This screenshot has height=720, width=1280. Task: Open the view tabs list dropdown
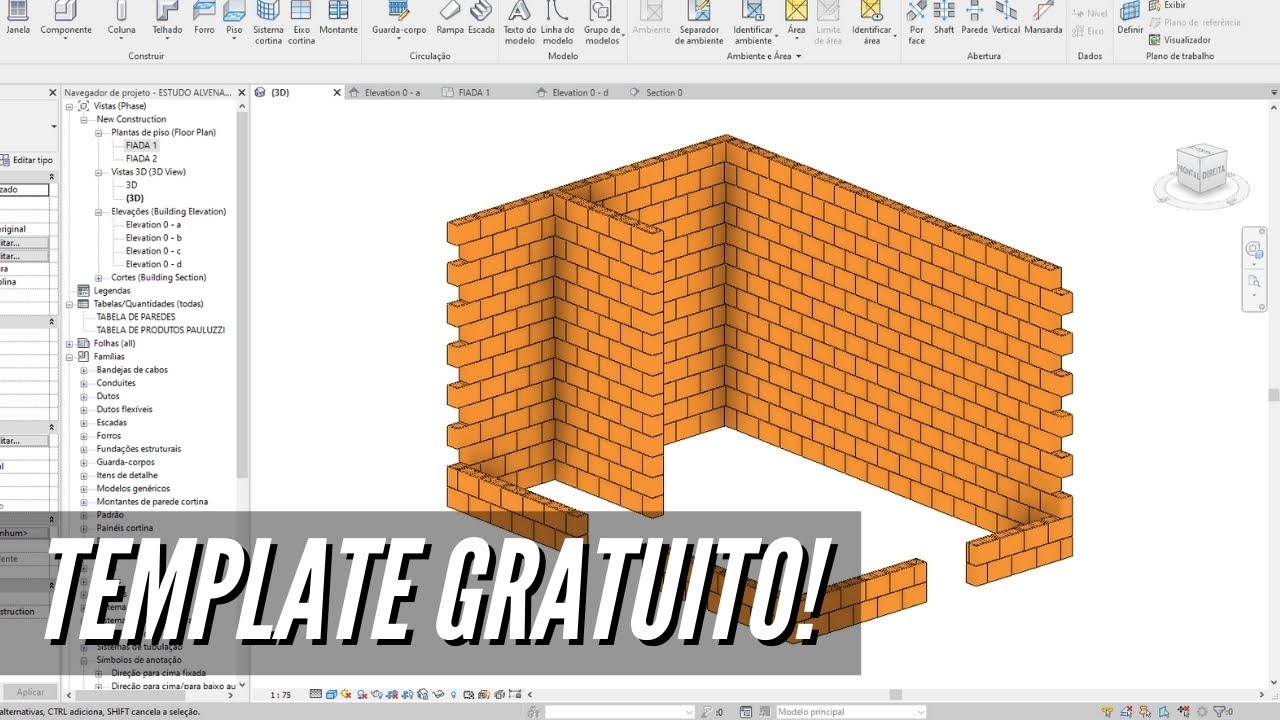(x=1273, y=93)
